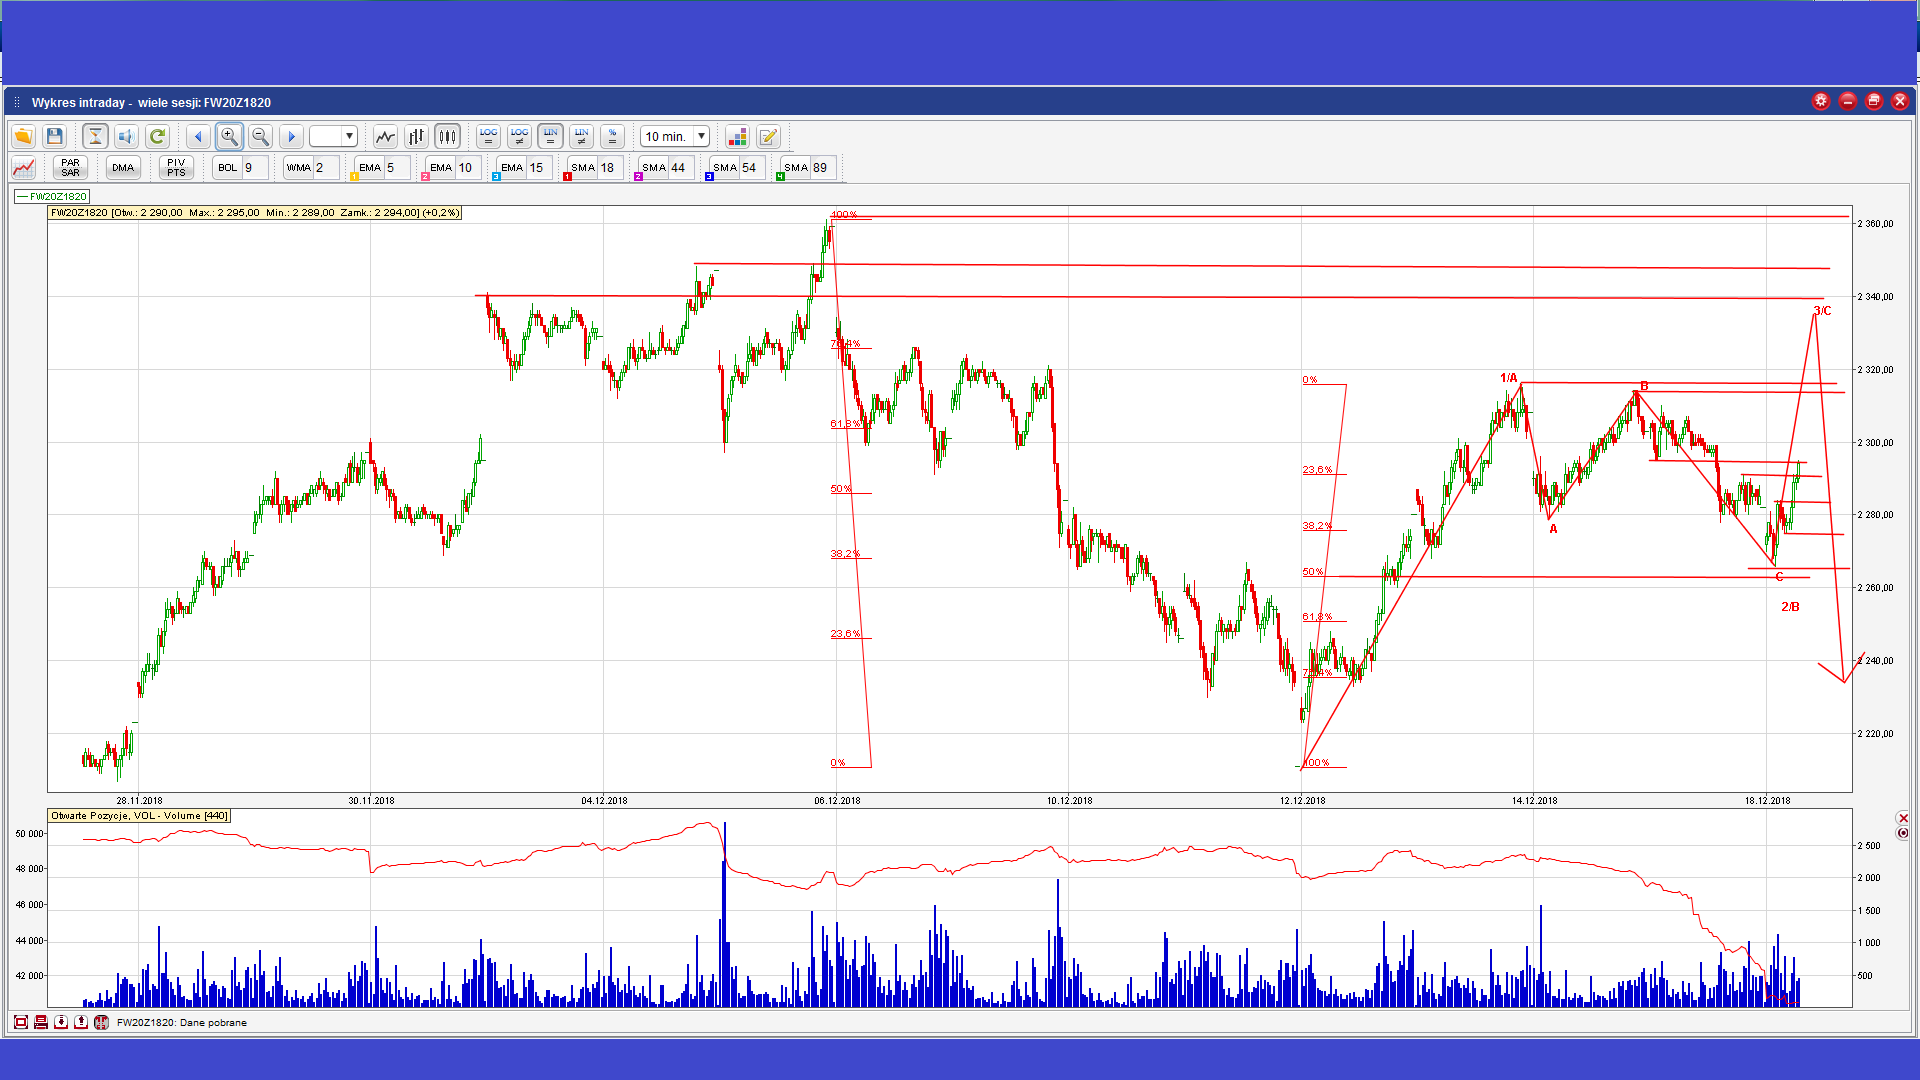This screenshot has height=1080, width=1920.
Task: Switch to line chart type icon
Action: click(x=385, y=137)
